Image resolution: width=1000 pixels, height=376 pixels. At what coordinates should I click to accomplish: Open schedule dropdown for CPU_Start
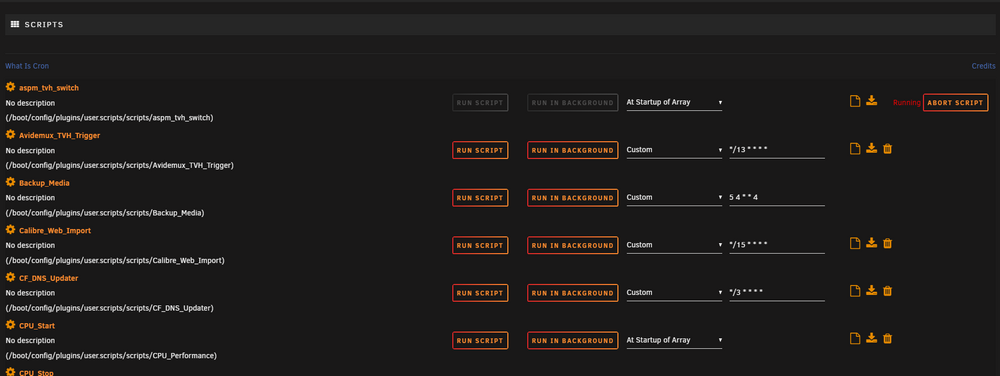pos(674,340)
